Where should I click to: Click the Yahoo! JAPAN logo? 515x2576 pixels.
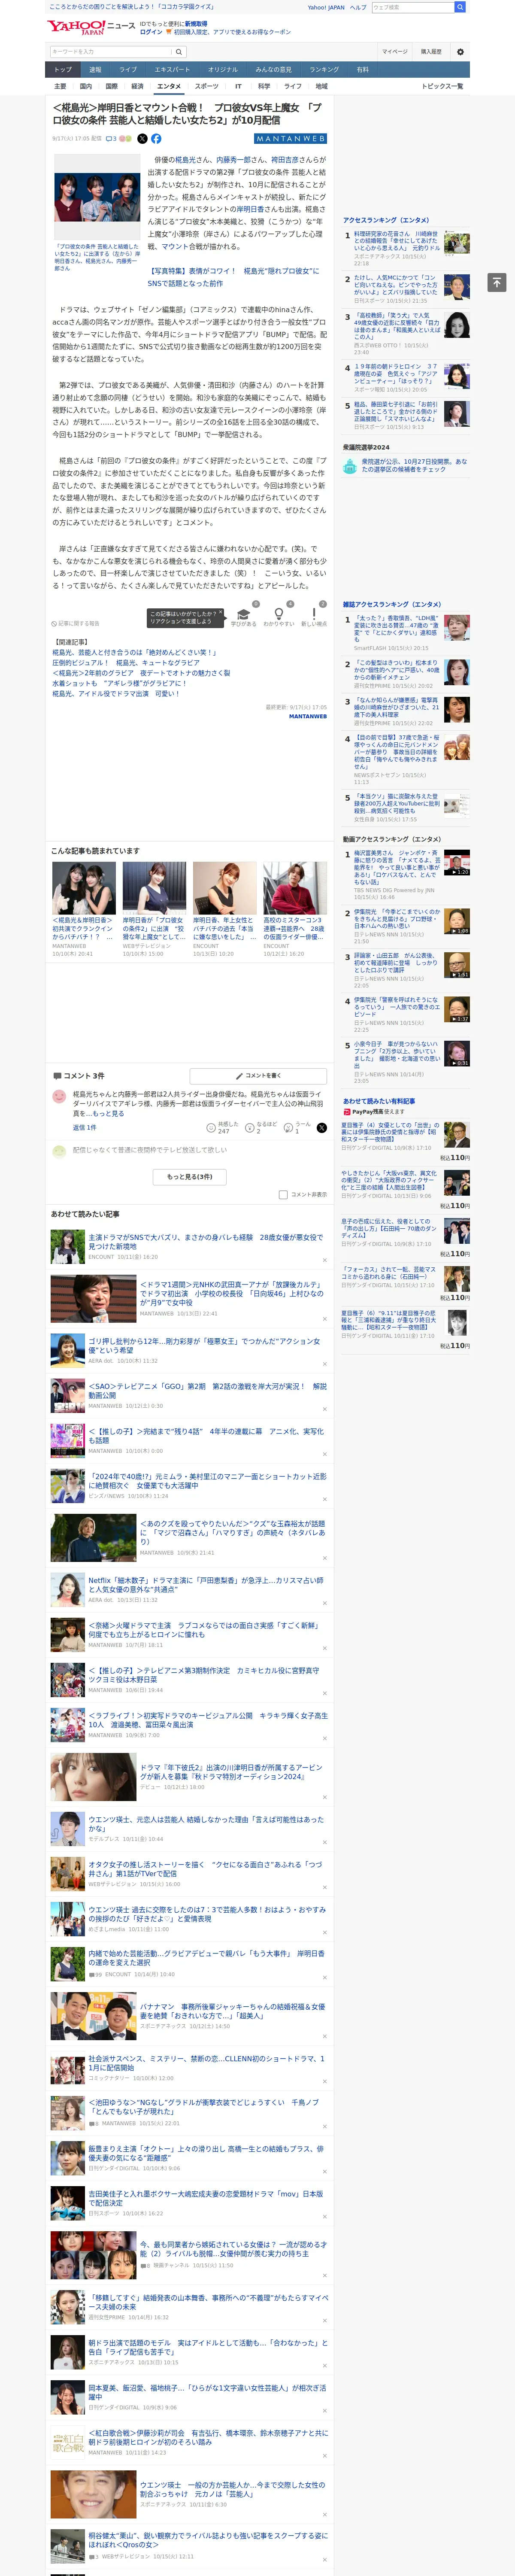(x=76, y=27)
